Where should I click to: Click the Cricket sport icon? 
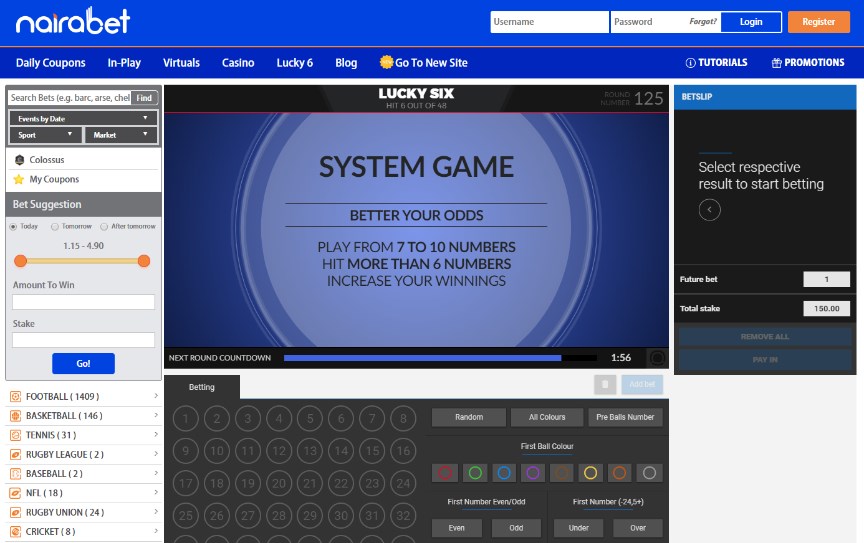[x=15, y=531]
